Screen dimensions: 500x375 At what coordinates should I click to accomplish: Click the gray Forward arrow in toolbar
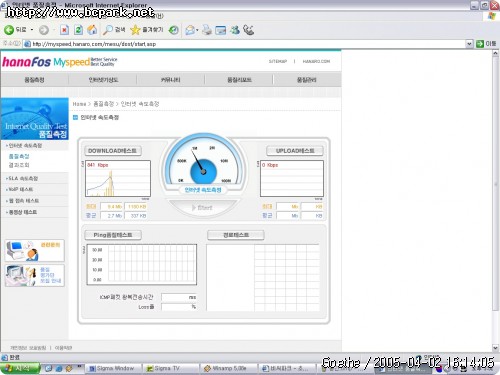(44, 30)
